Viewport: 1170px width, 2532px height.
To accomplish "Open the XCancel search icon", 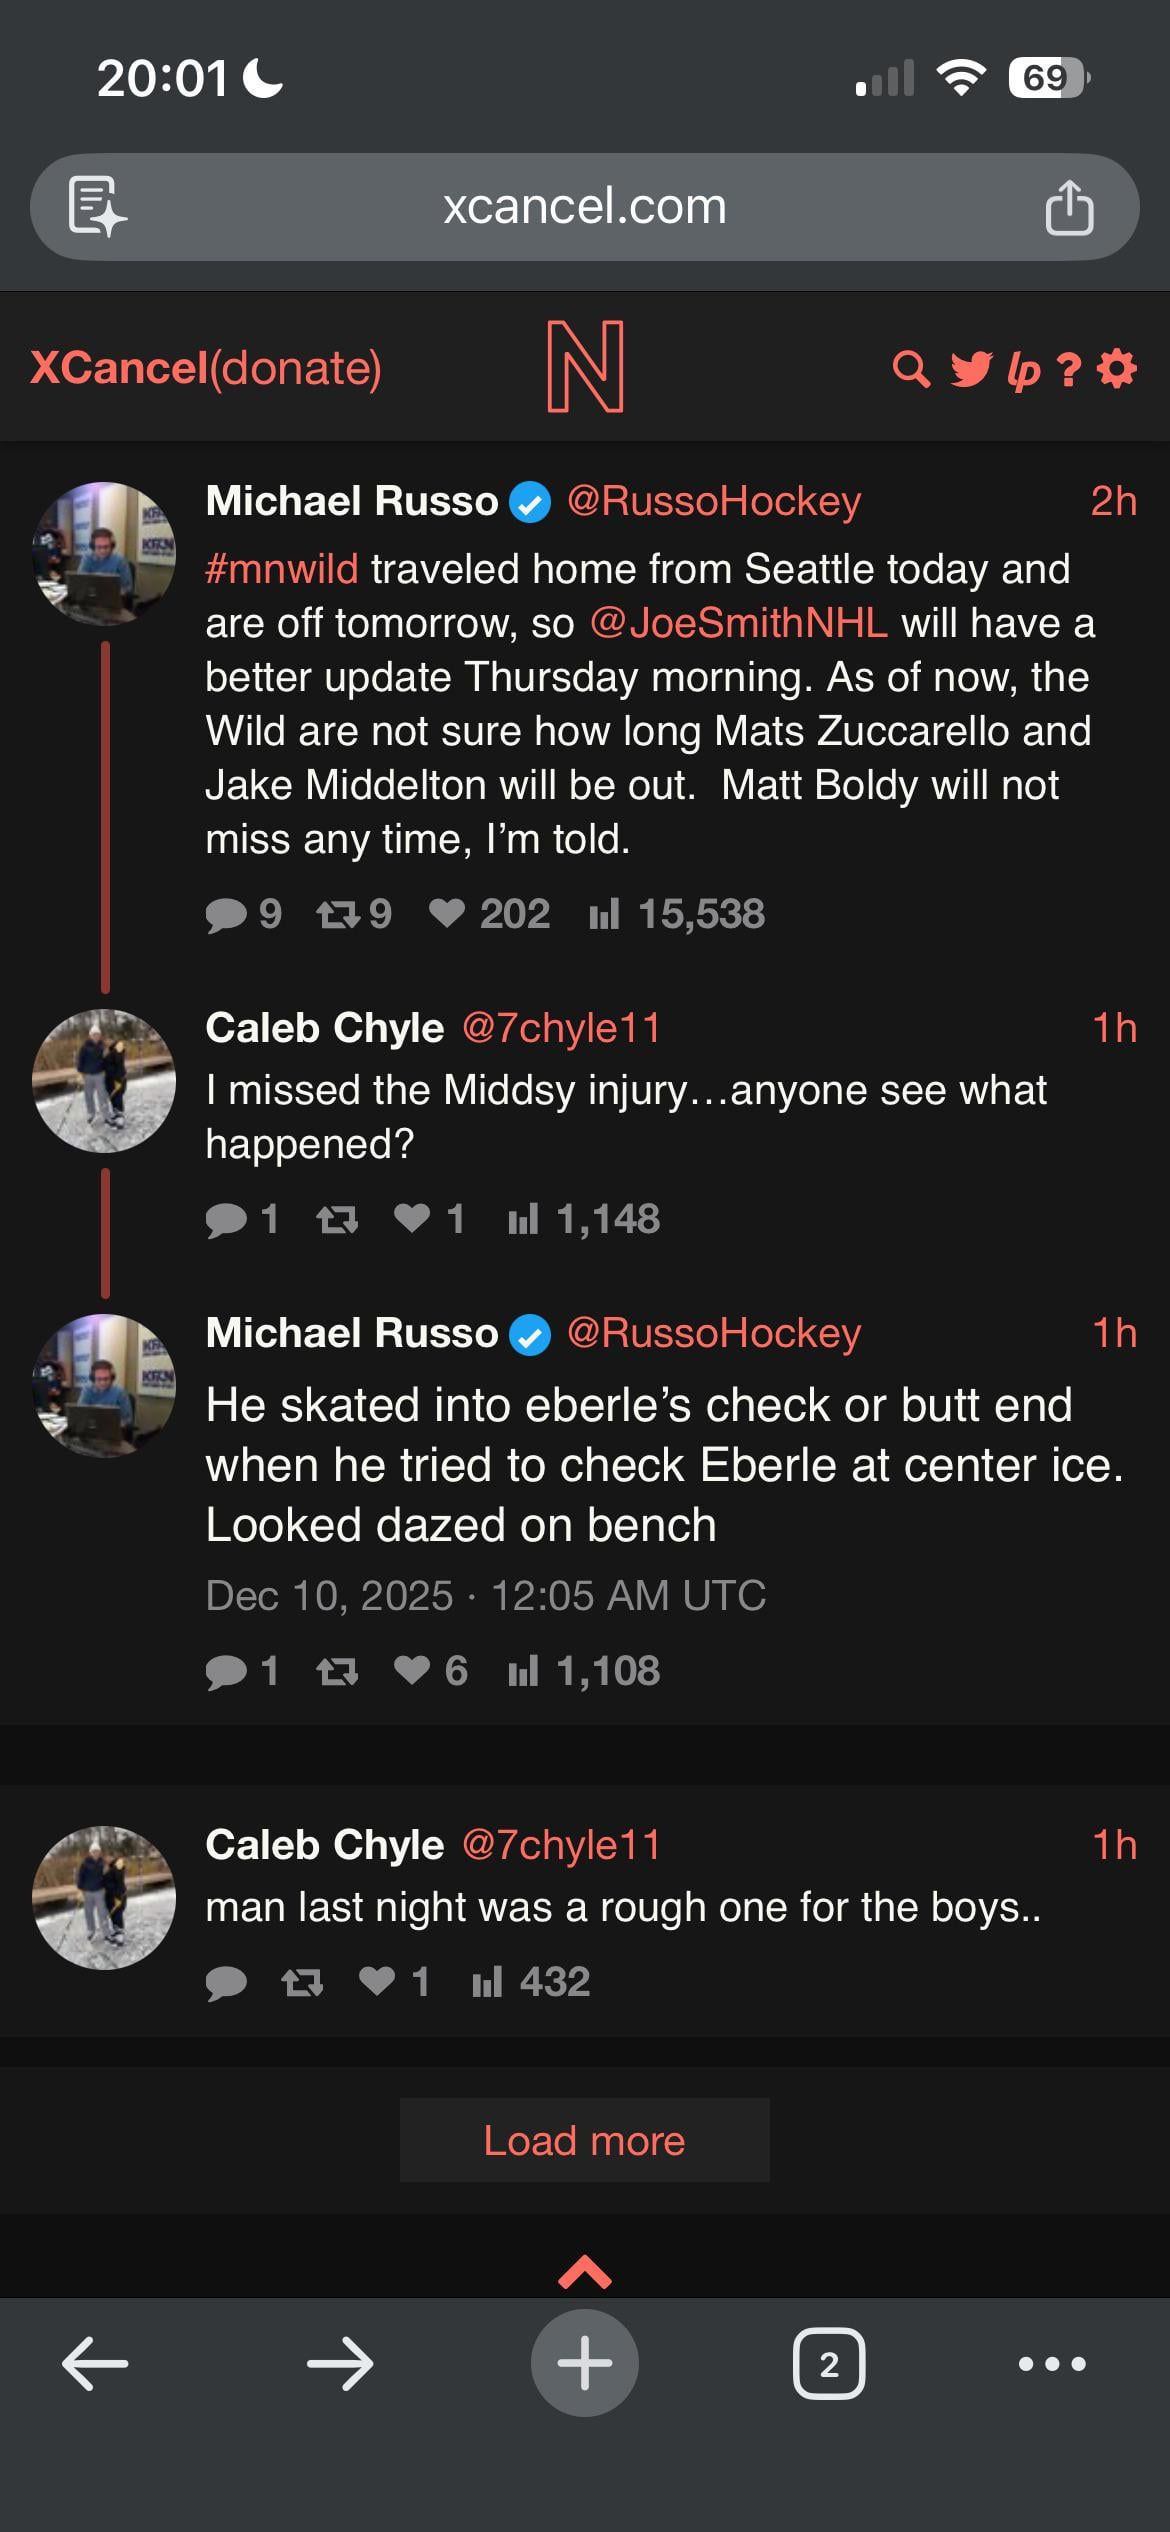I will coord(911,369).
